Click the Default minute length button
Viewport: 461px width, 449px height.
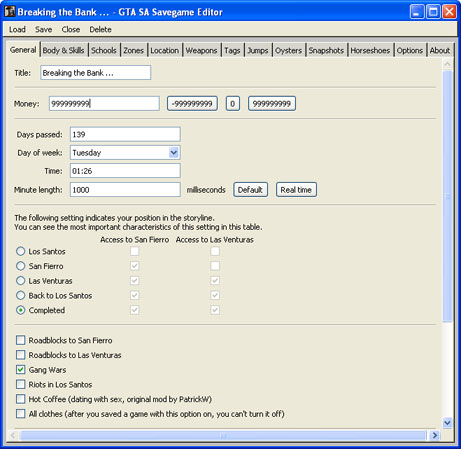(250, 190)
